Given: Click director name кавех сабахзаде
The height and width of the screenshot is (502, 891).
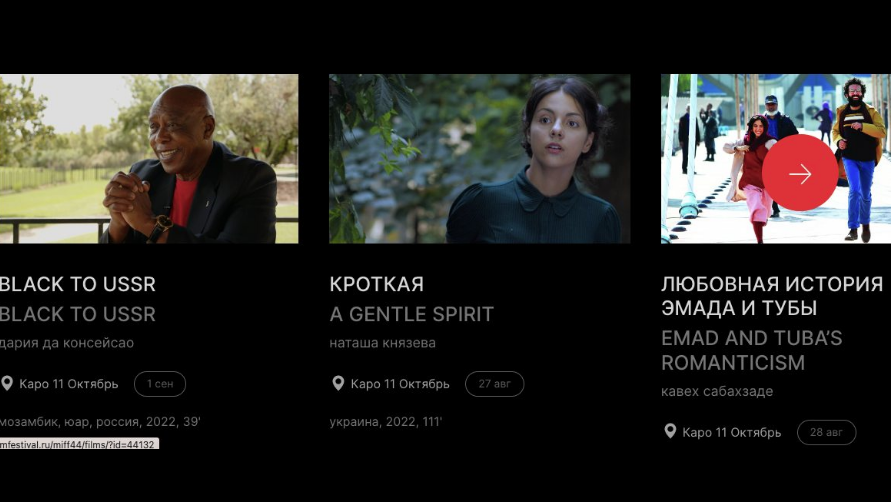Looking at the screenshot, I should click(x=717, y=391).
